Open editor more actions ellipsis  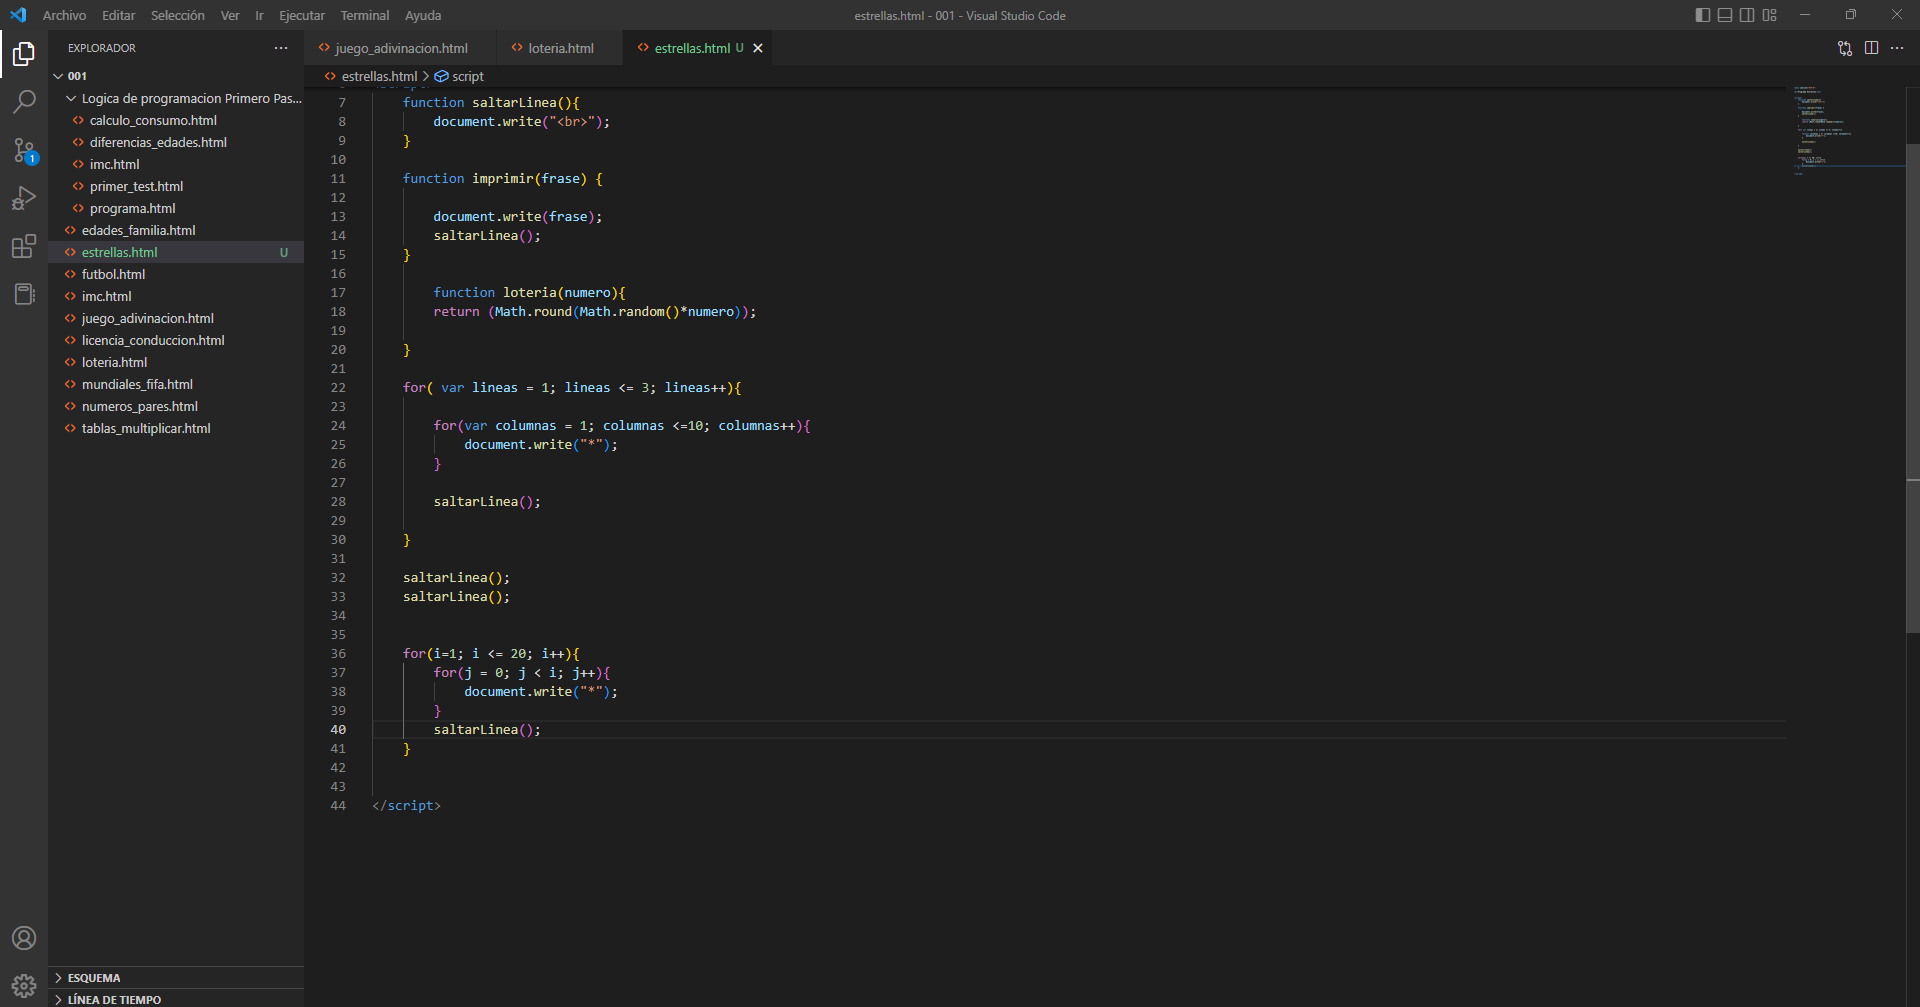[1897, 48]
